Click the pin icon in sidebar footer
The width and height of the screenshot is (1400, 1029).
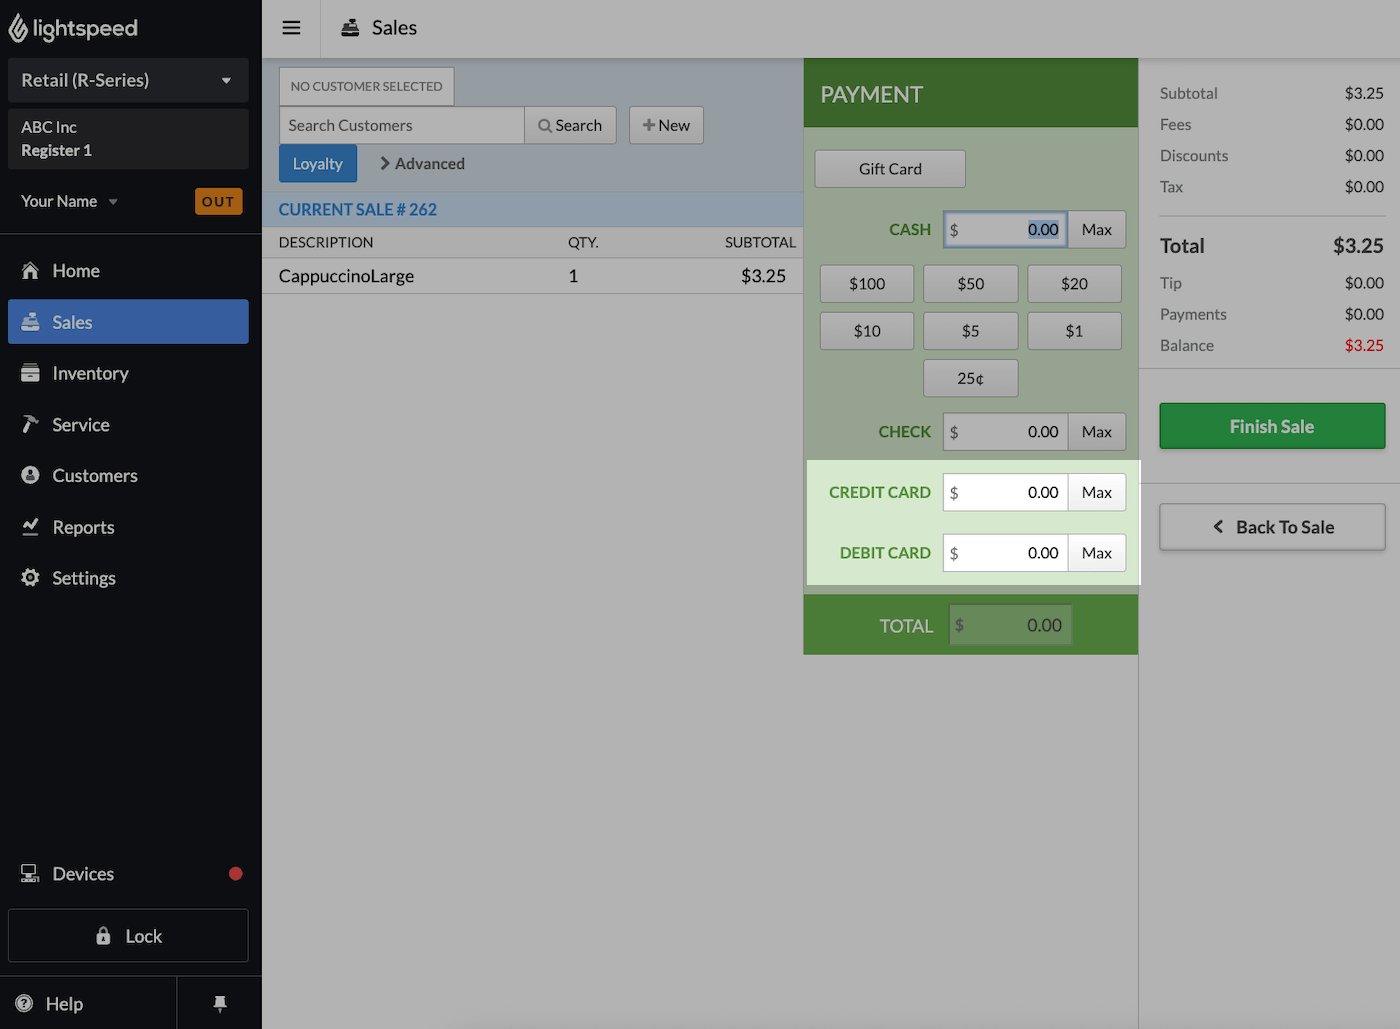[x=220, y=1004]
